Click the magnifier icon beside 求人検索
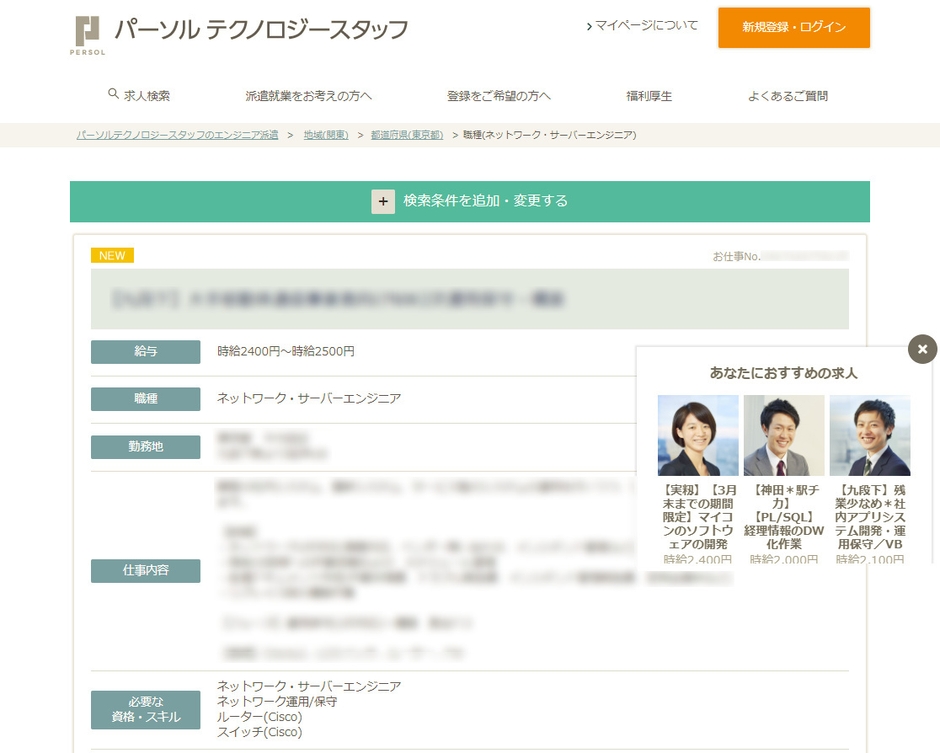Viewport: 940px width, 753px height. [113, 95]
